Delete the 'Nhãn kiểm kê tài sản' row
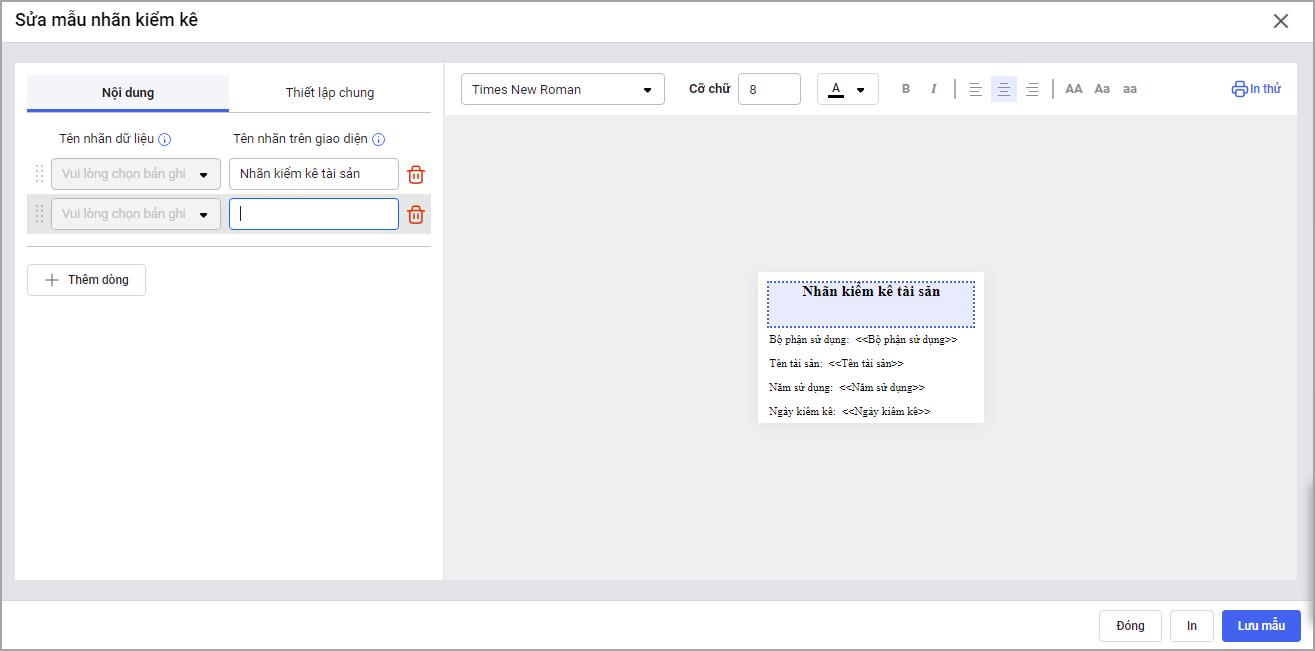This screenshot has height=651, width=1315. tap(416, 175)
